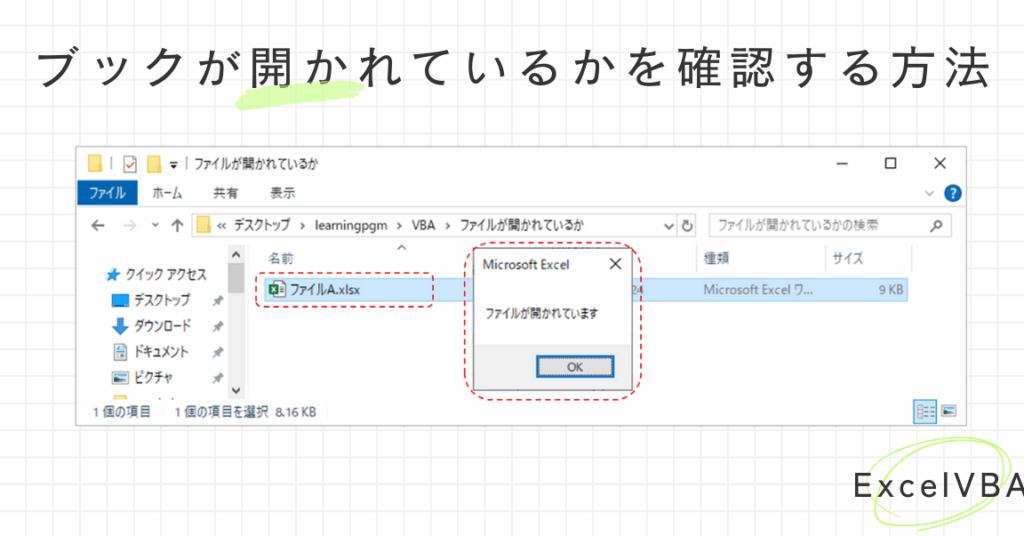
Task: Open the 表示 ribbon tab
Action: point(282,193)
